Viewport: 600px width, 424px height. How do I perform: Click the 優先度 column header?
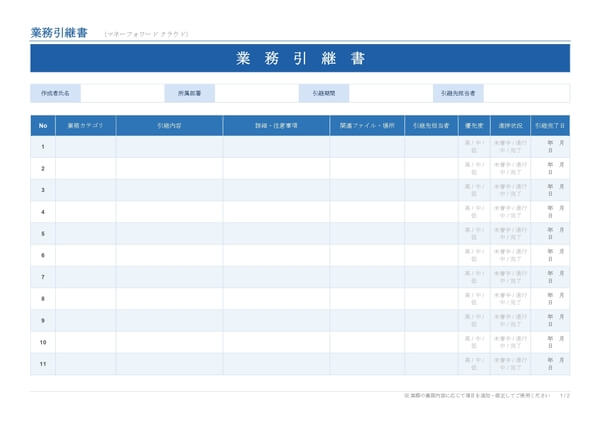pos(475,126)
